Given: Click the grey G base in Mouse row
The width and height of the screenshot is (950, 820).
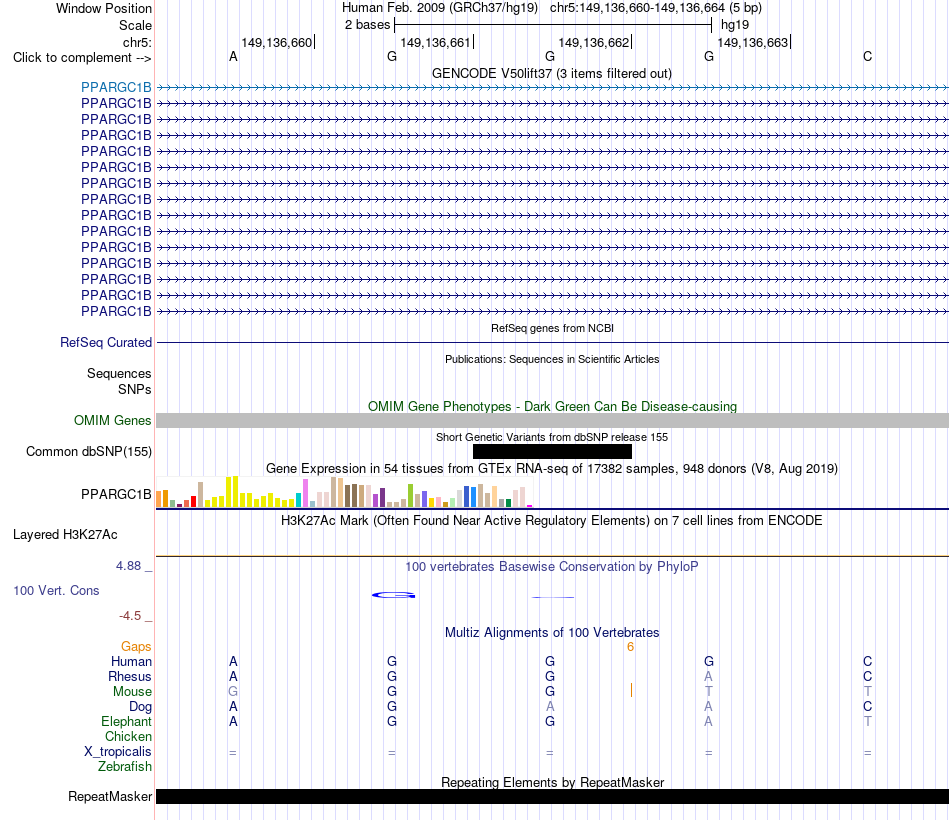Looking at the screenshot, I should (233, 692).
